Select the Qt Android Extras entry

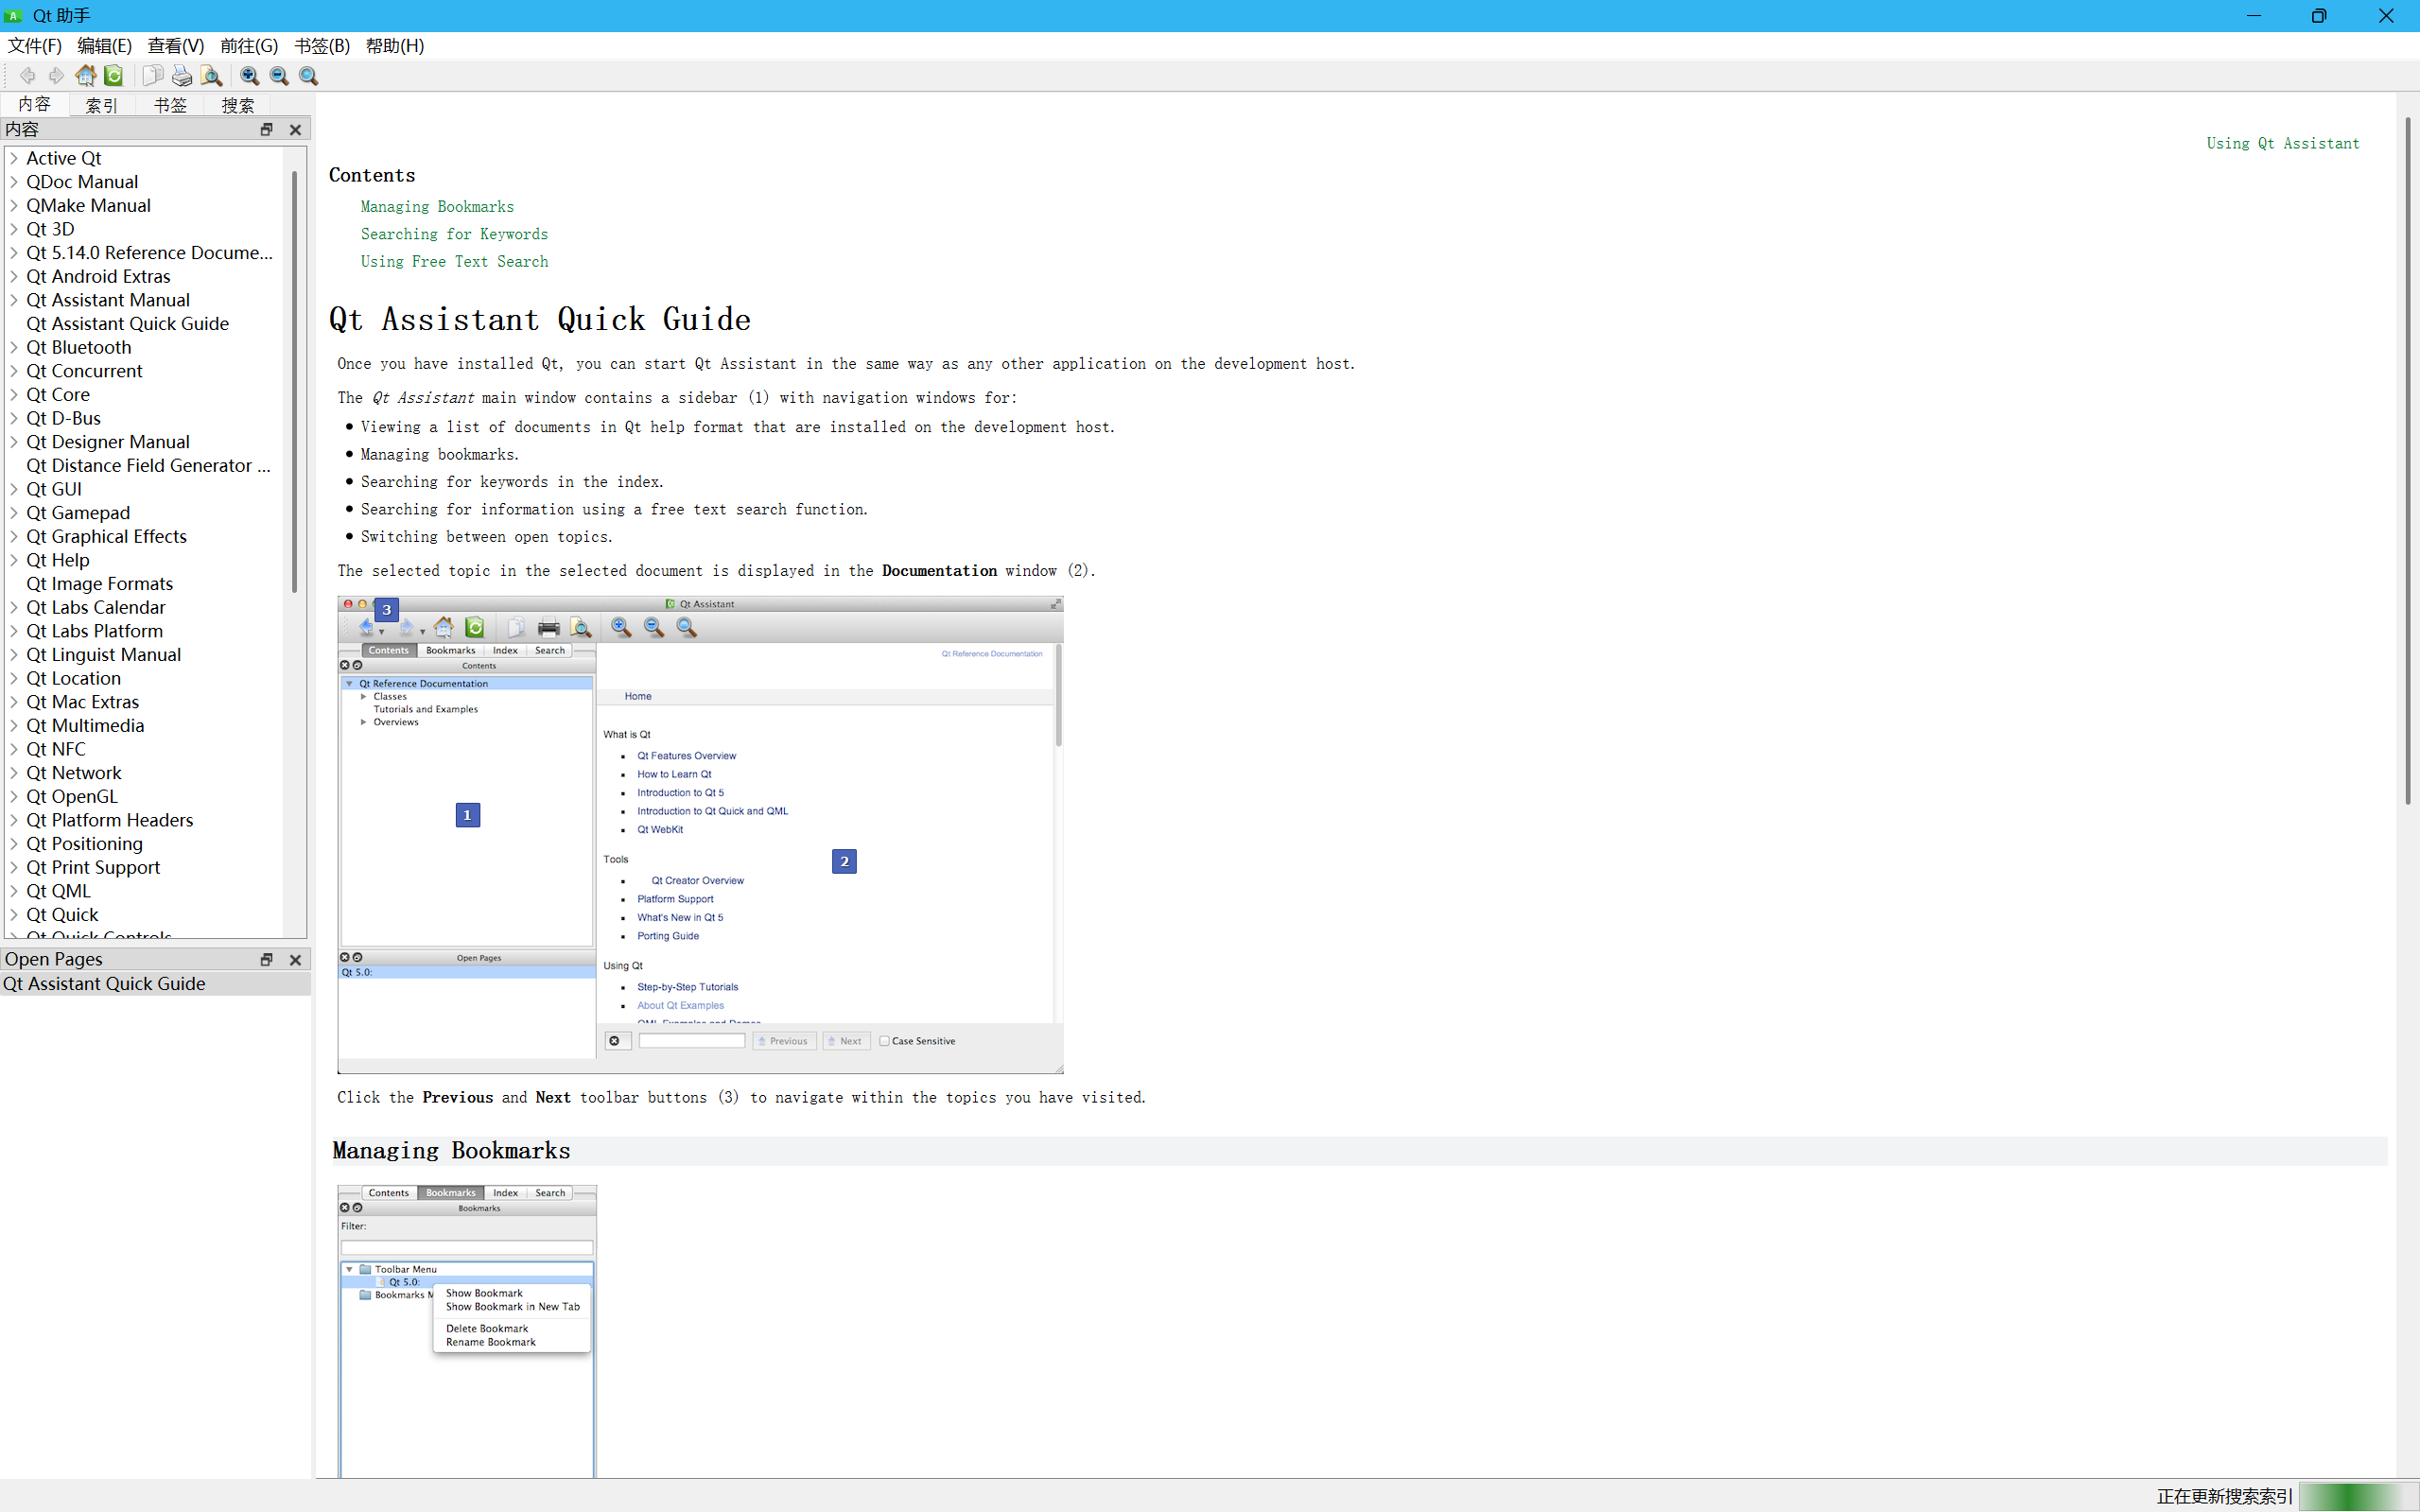click(98, 277)
